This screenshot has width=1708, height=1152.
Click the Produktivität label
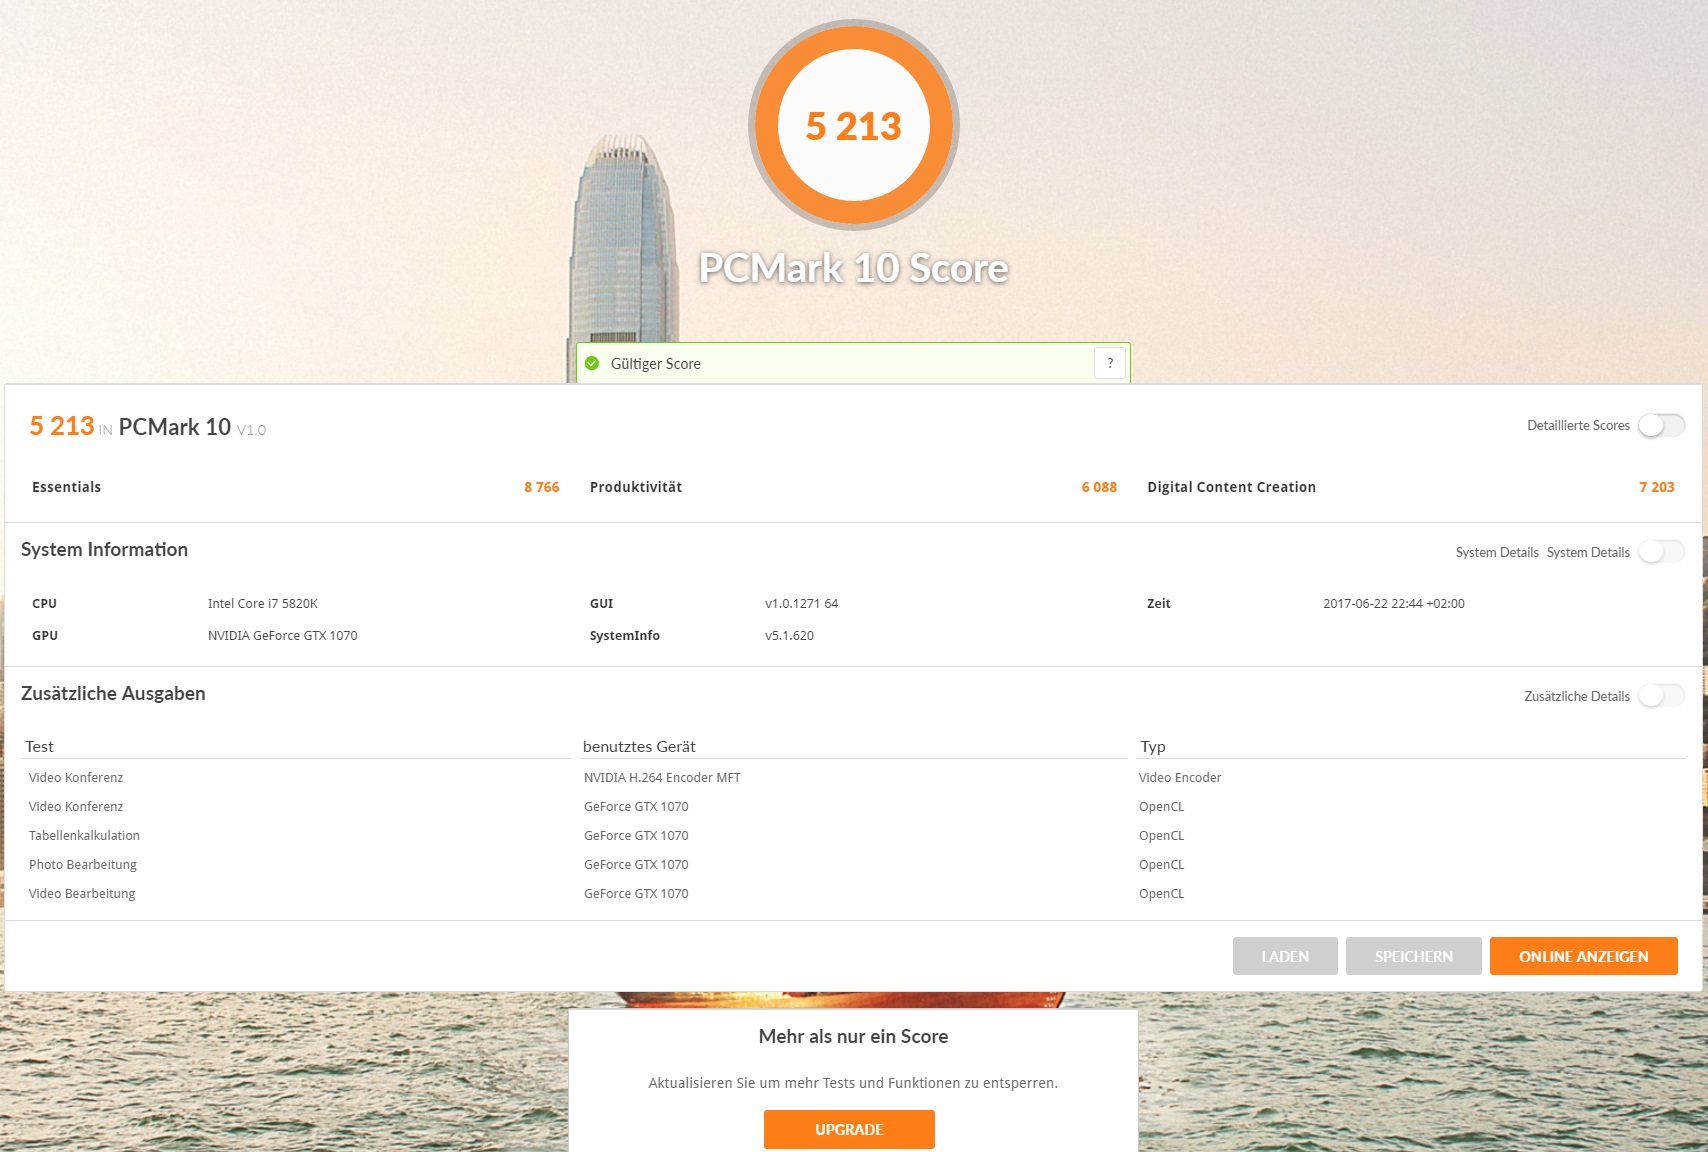click(x=636, y=487)
